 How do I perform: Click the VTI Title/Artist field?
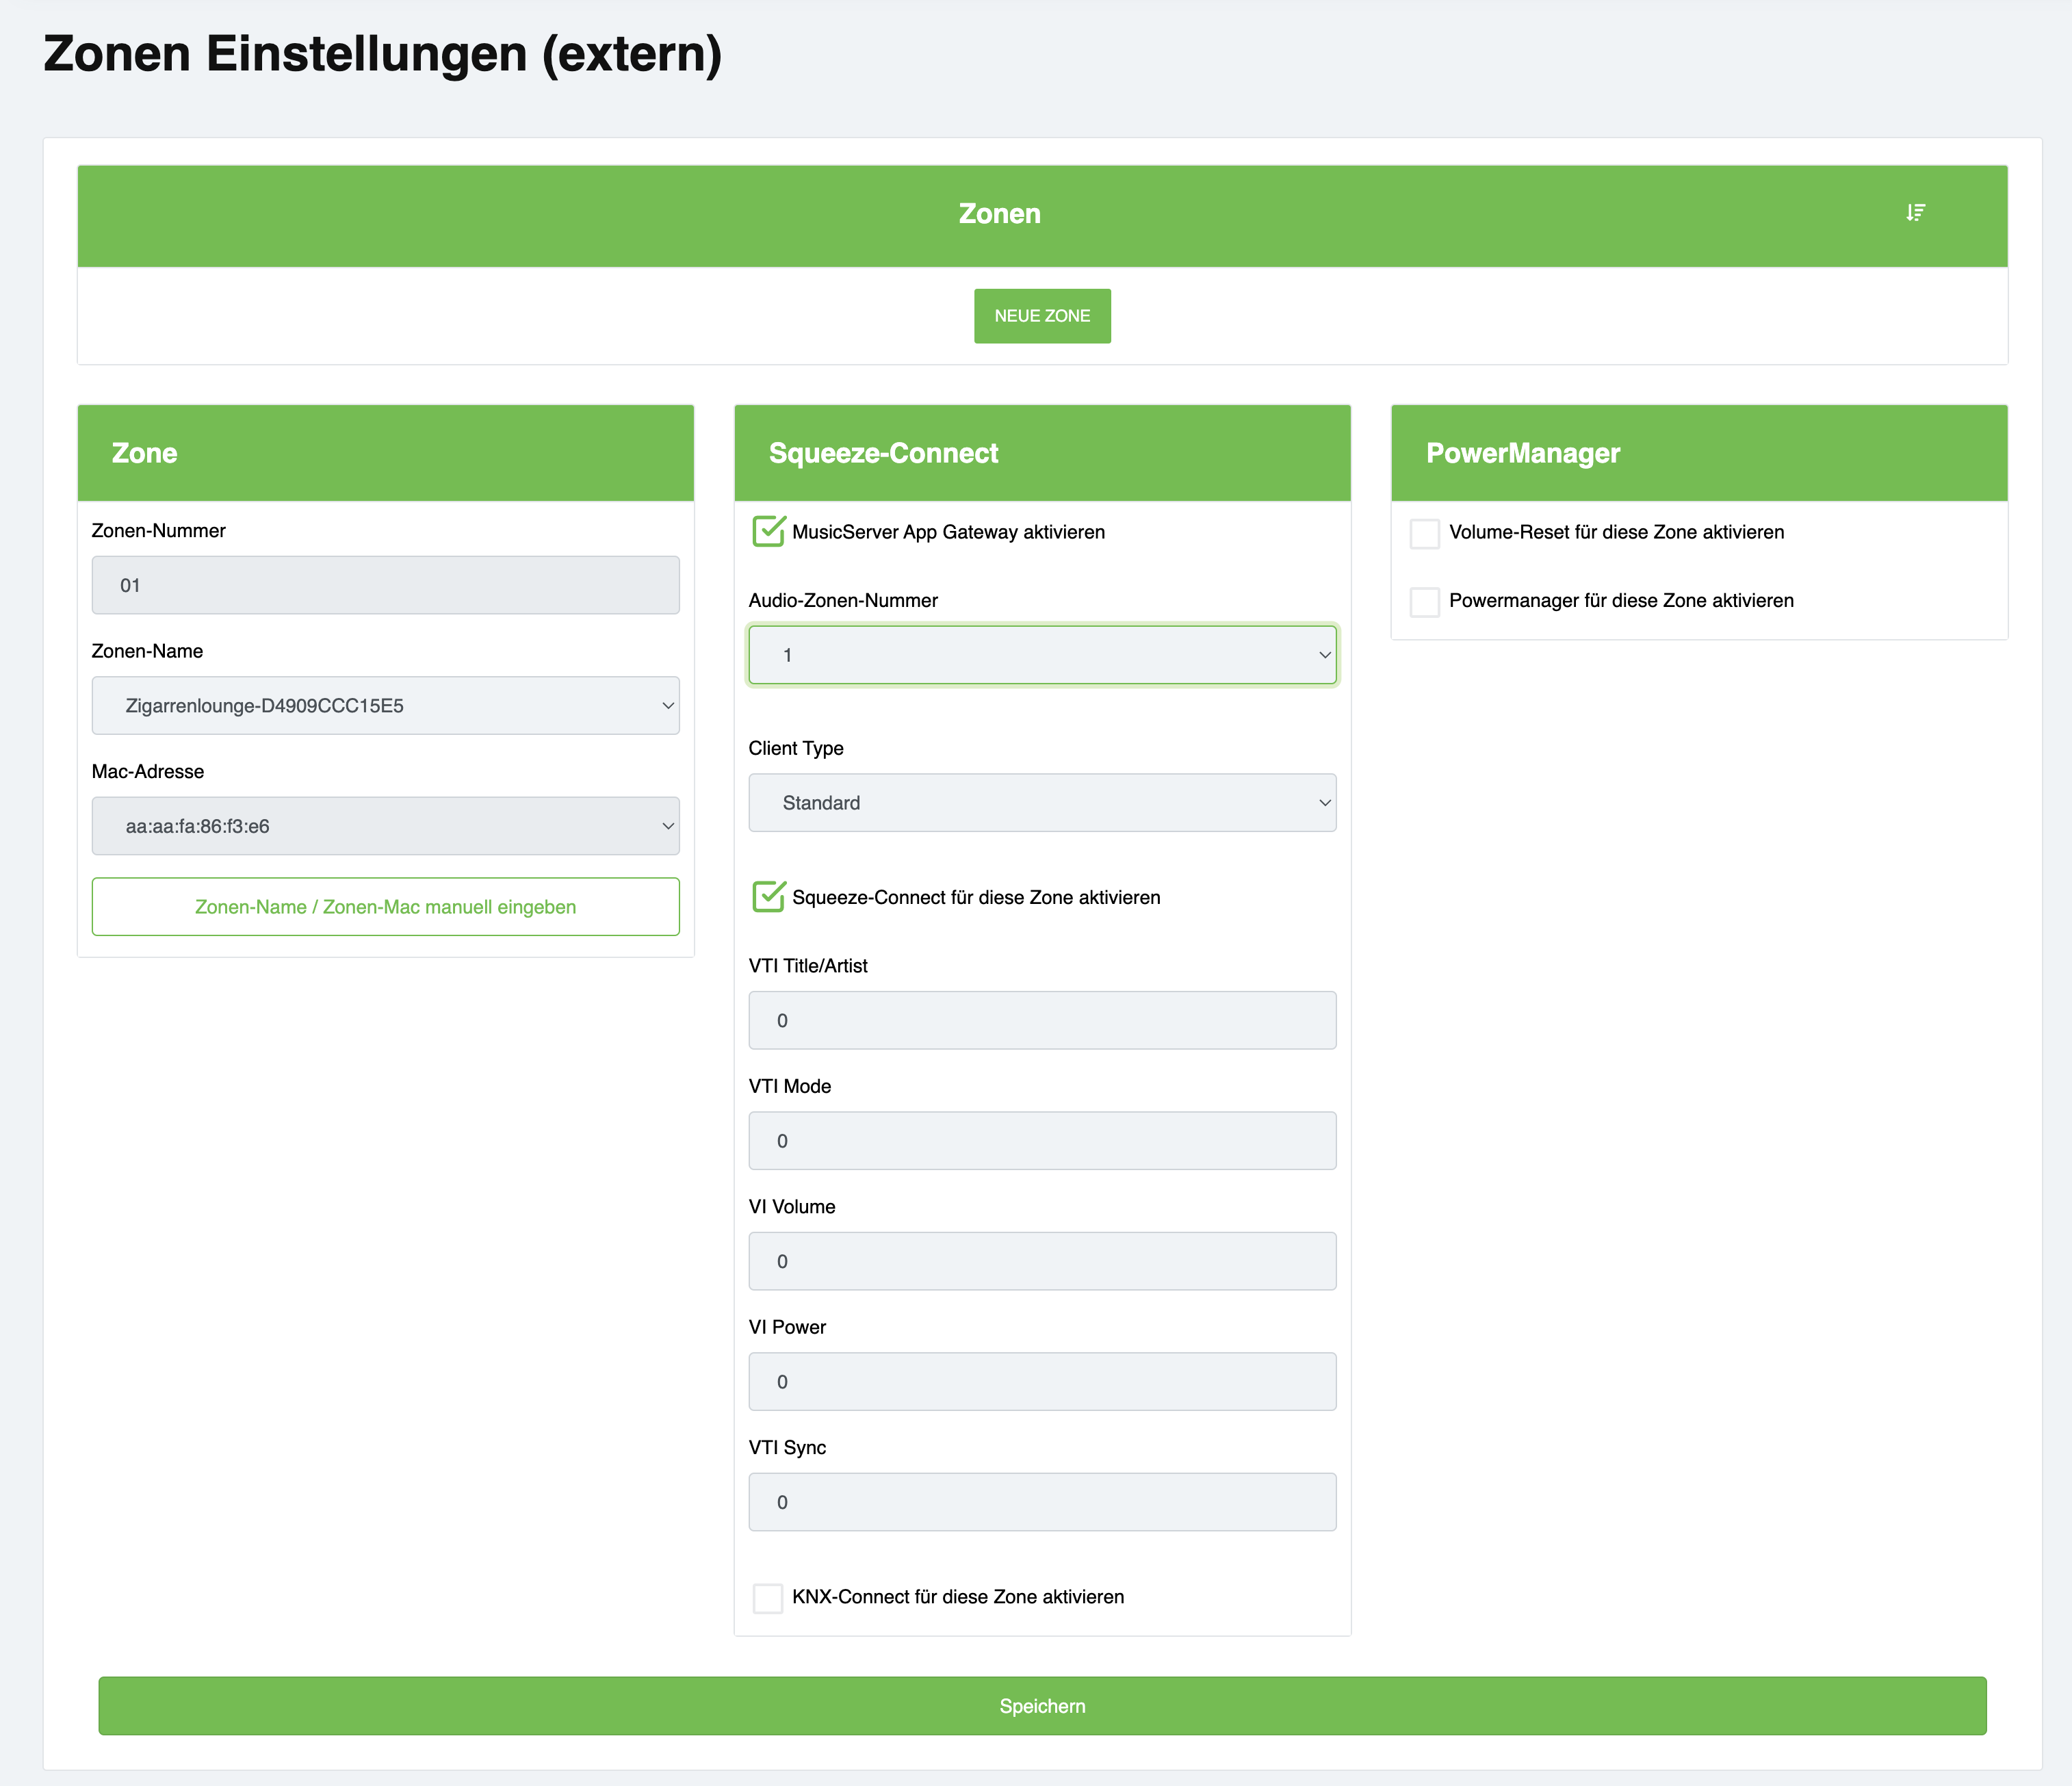click(1041, 1020)
